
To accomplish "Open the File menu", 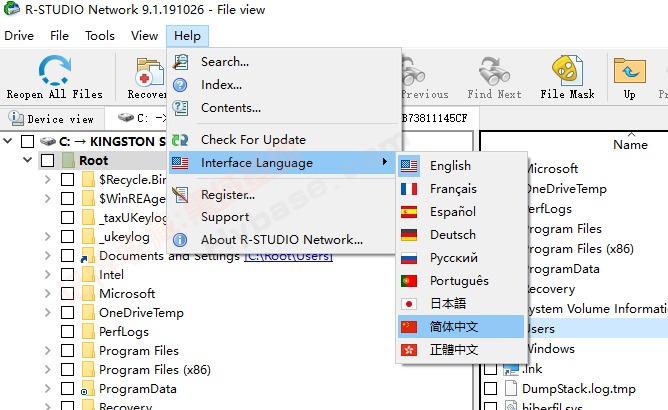I will click(x=59, y=35).
